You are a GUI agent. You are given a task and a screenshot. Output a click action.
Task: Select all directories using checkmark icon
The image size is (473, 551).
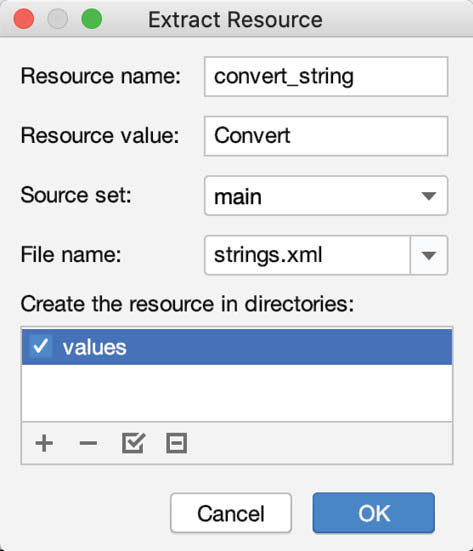(x=133, y=443)
